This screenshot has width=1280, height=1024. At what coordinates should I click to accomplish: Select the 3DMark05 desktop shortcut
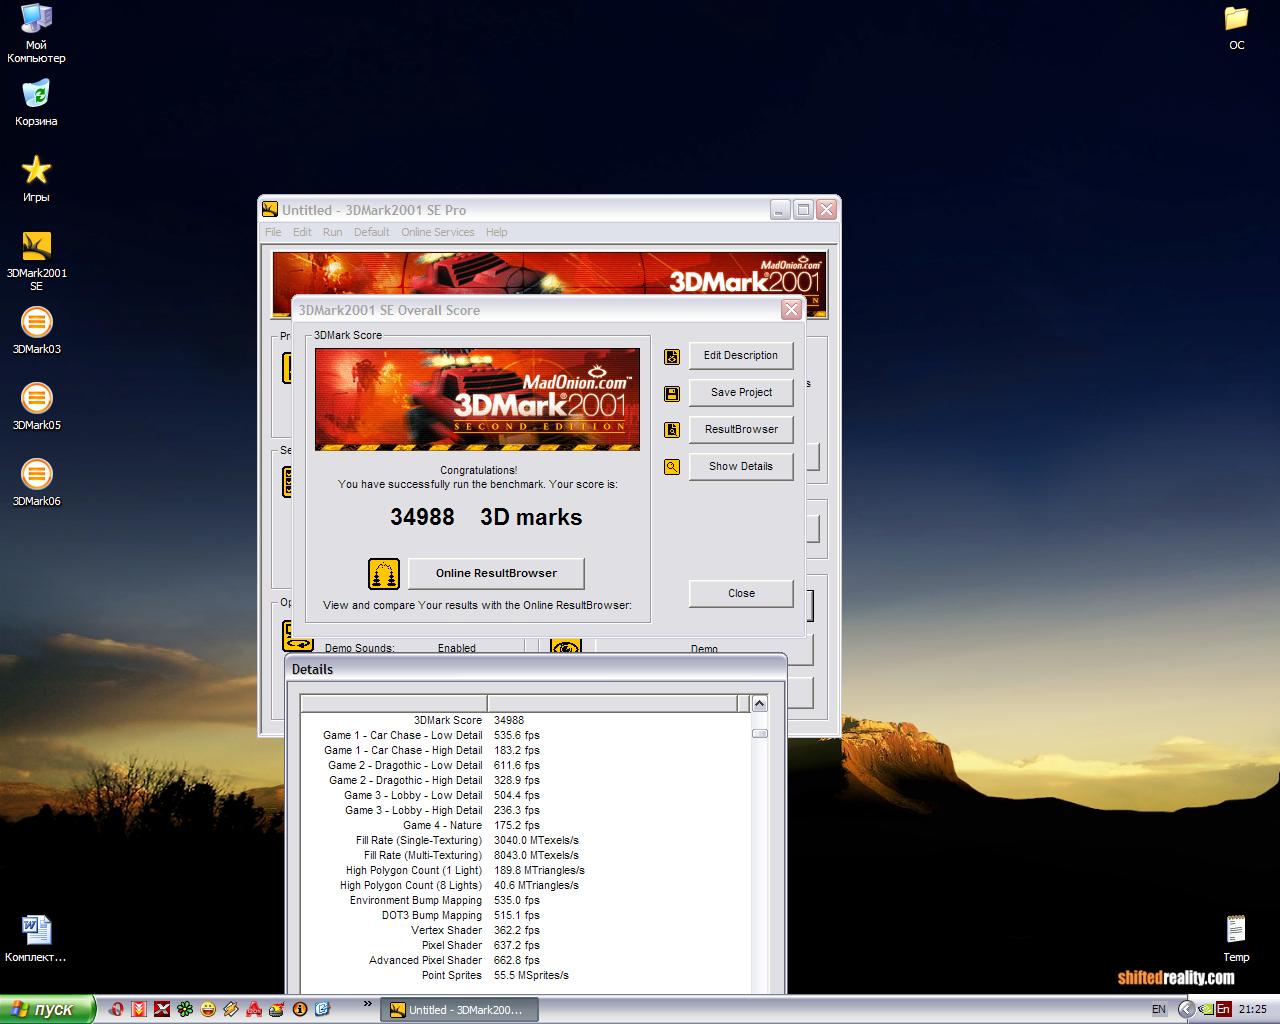[x=36, y=407]
